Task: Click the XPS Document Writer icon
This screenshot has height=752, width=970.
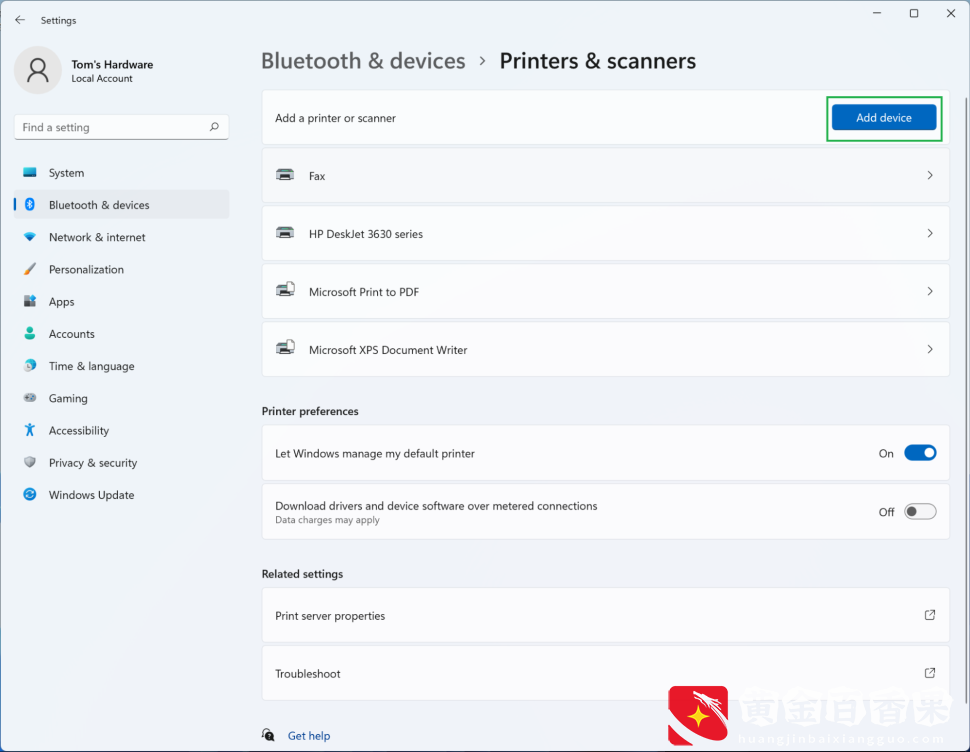Action: pyautogui.click(x=285, y=348)
